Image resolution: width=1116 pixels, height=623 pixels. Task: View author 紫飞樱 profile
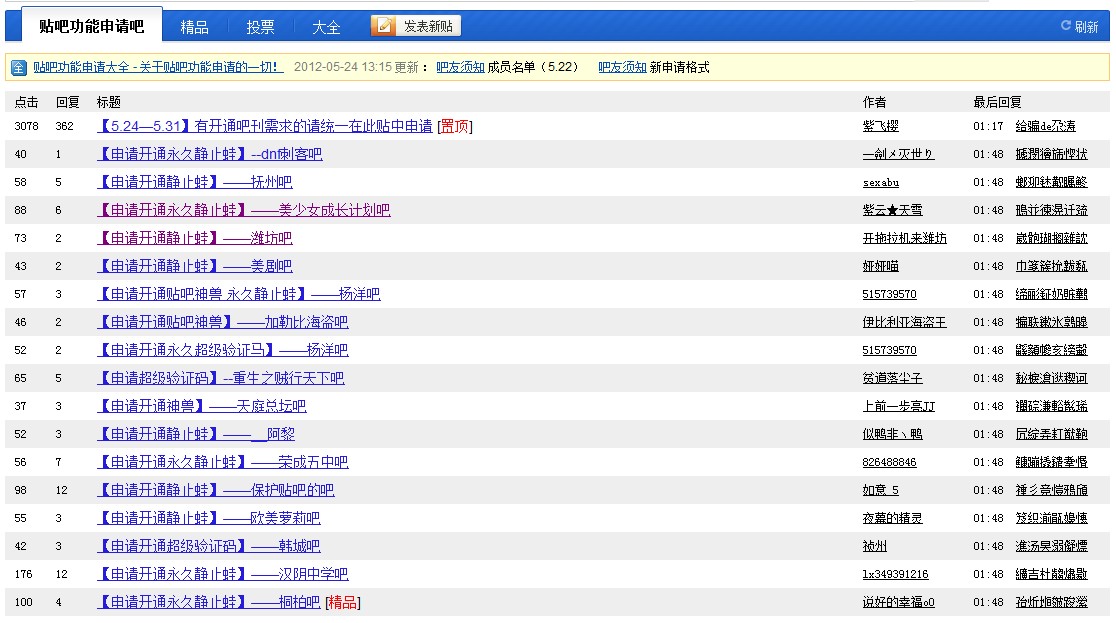click(880, 126)
